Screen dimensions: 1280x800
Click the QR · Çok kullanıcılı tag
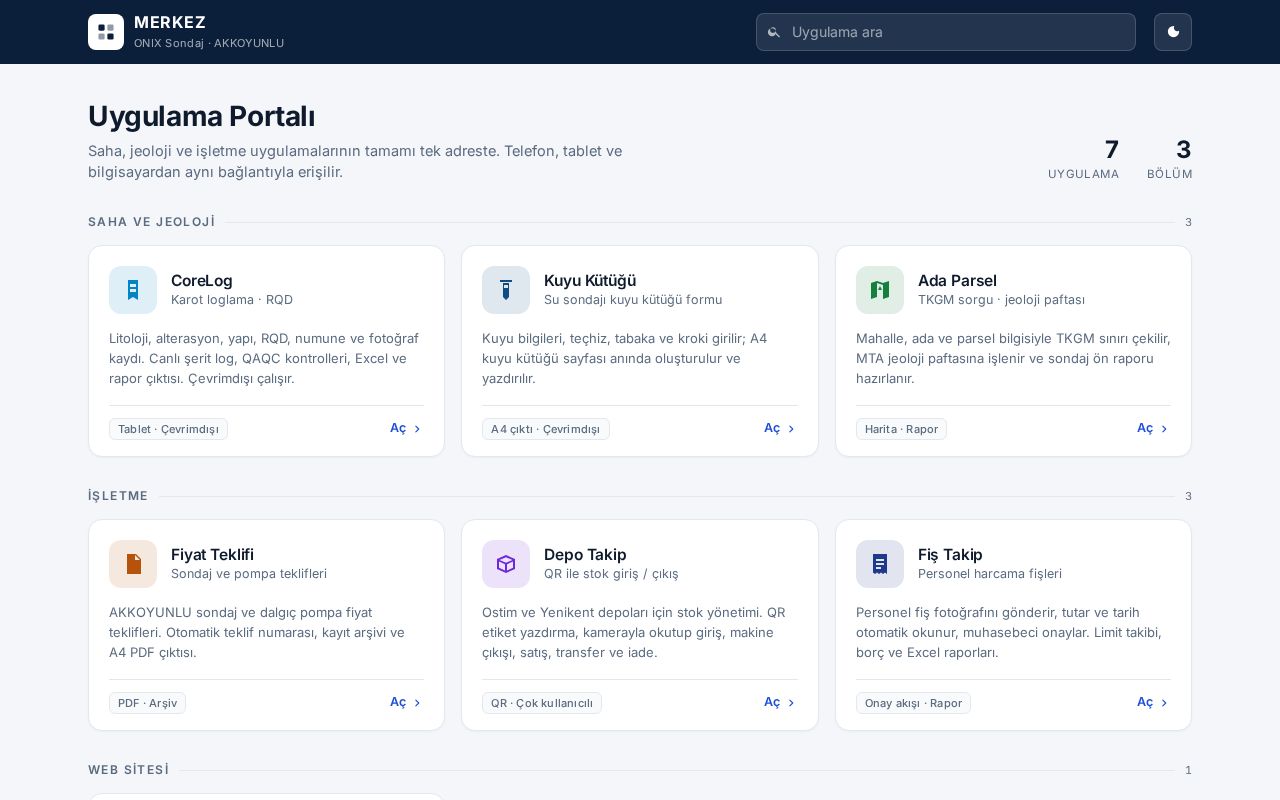[x=542, y=703]
